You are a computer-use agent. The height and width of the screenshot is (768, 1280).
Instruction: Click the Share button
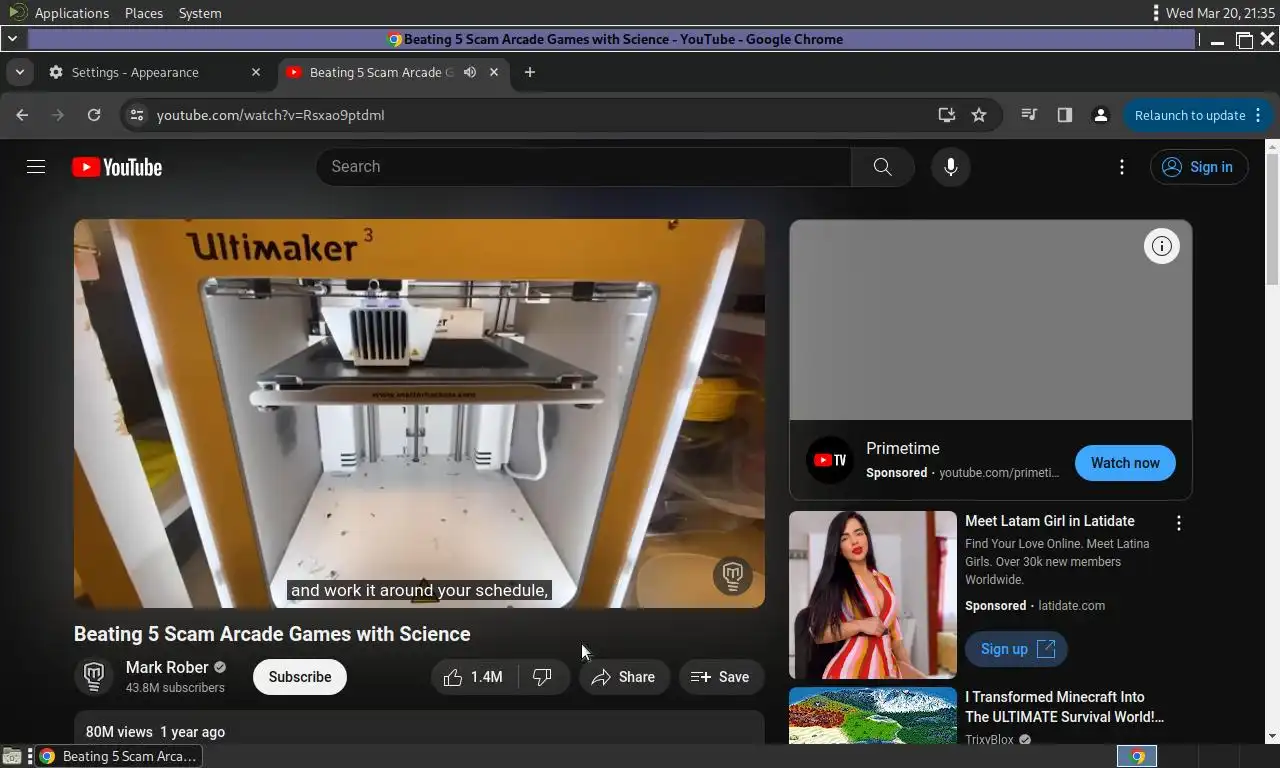pos(624,677)
